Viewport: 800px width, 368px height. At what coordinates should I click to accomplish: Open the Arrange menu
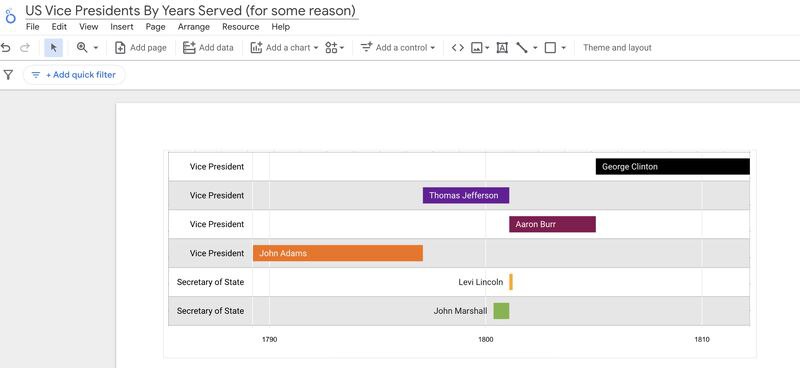coord(193,27)
